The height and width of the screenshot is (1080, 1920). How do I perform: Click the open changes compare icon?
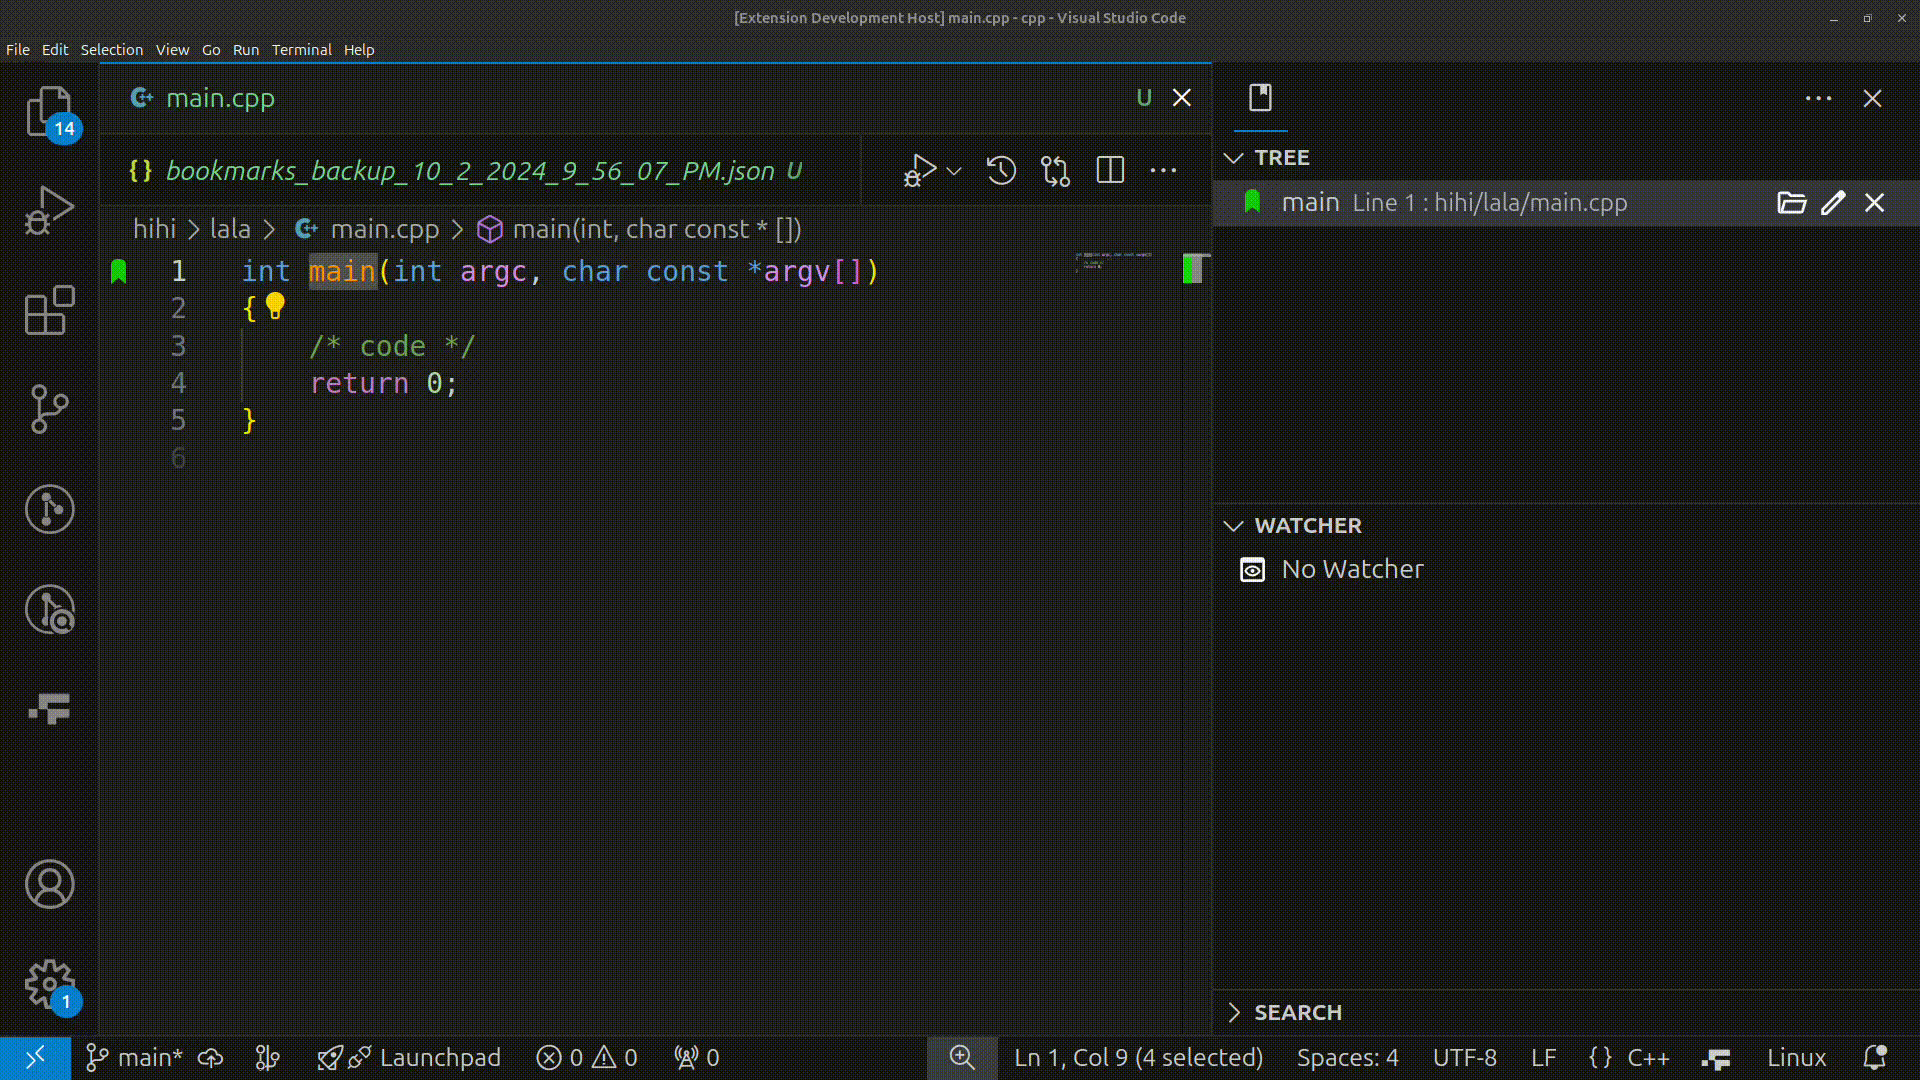[1055, 171]
